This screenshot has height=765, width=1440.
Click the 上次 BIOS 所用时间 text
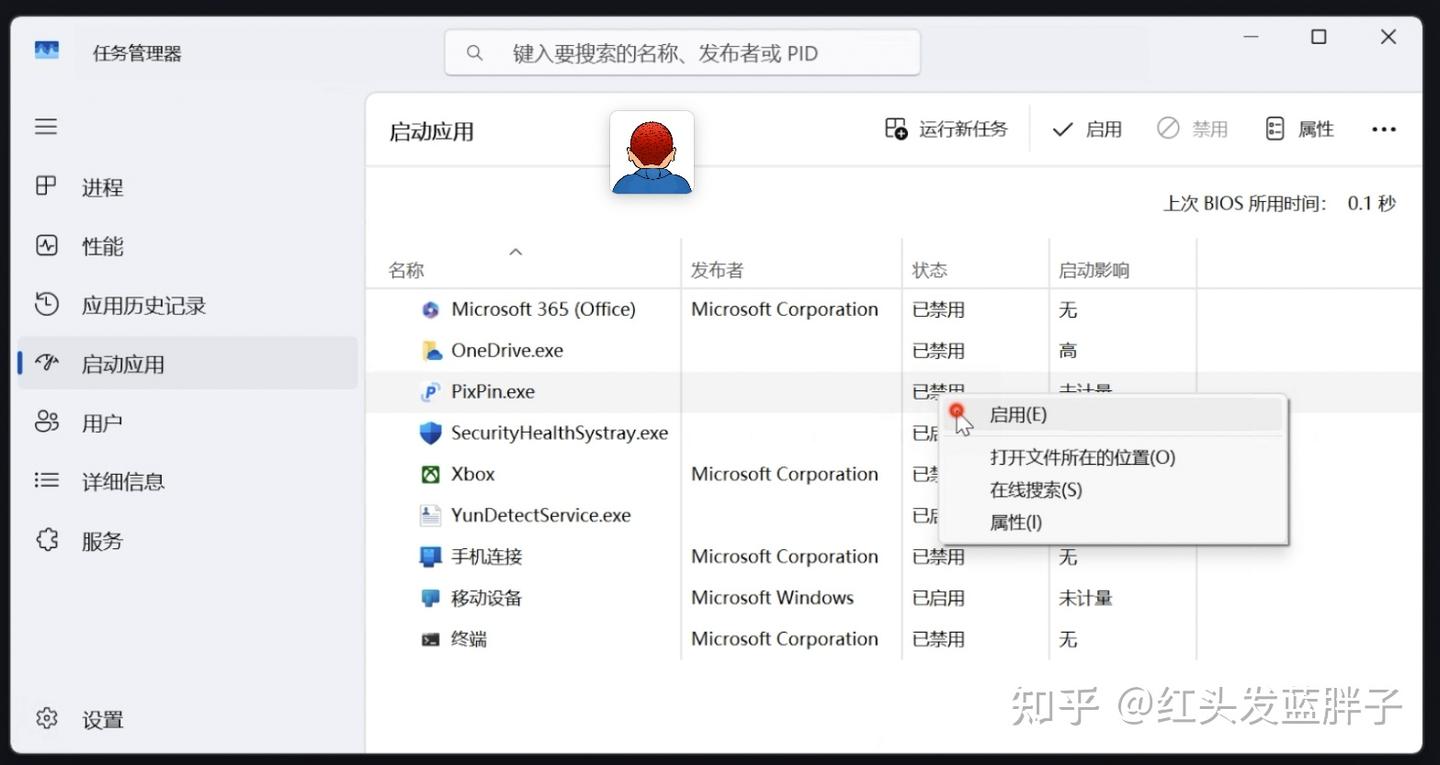click(x=1245, y=204)
